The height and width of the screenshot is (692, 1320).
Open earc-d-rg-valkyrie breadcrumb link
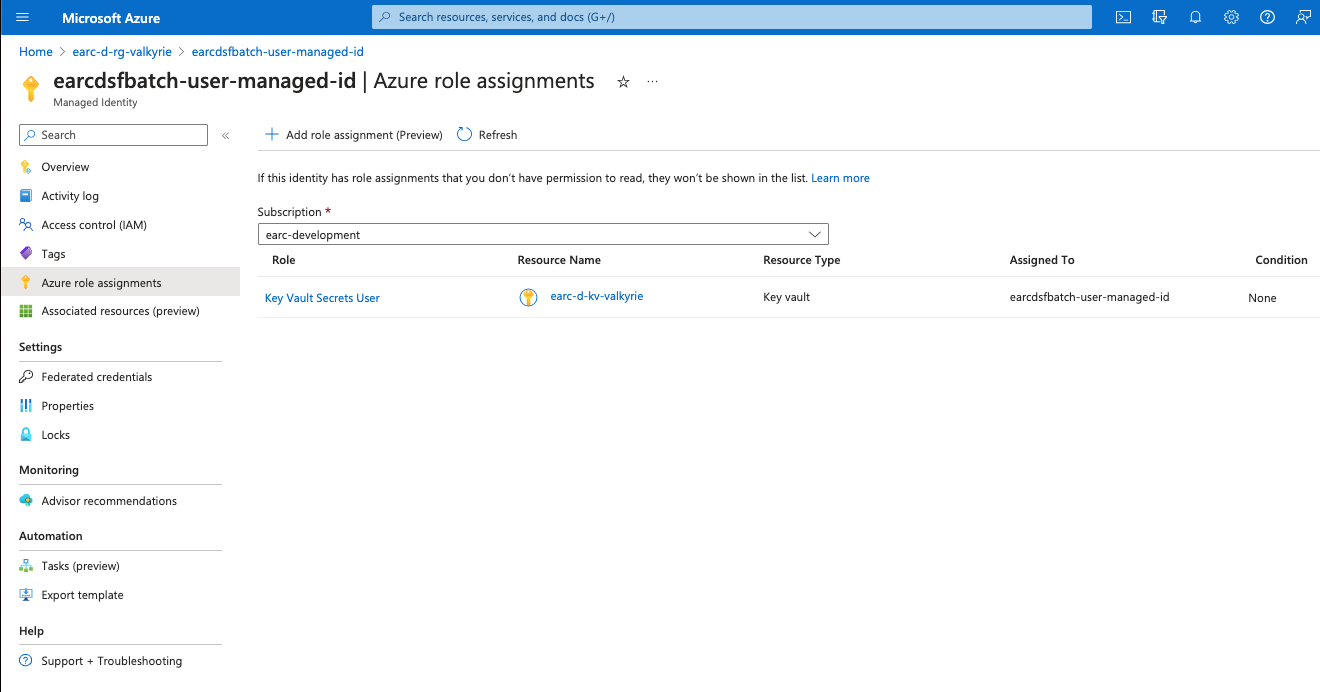click(122, 51)
